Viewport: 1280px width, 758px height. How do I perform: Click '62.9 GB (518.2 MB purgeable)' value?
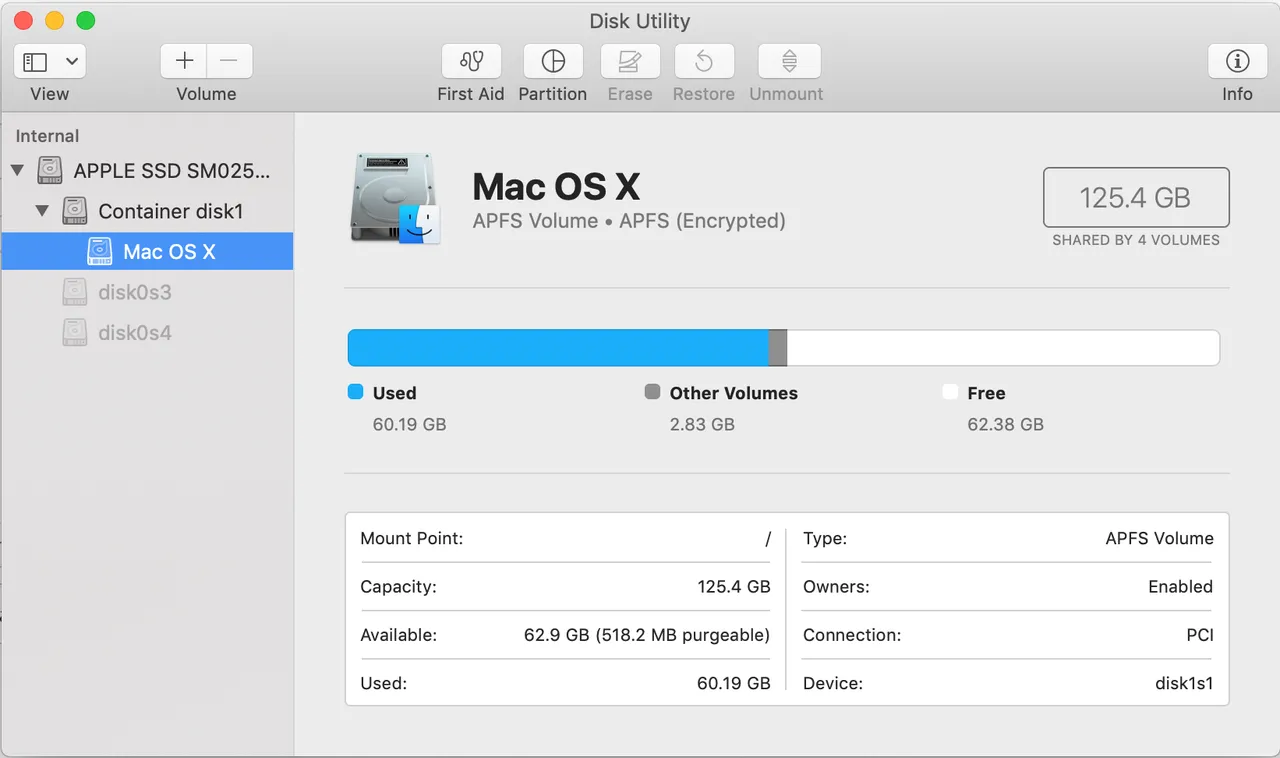[x=647, y=635]
